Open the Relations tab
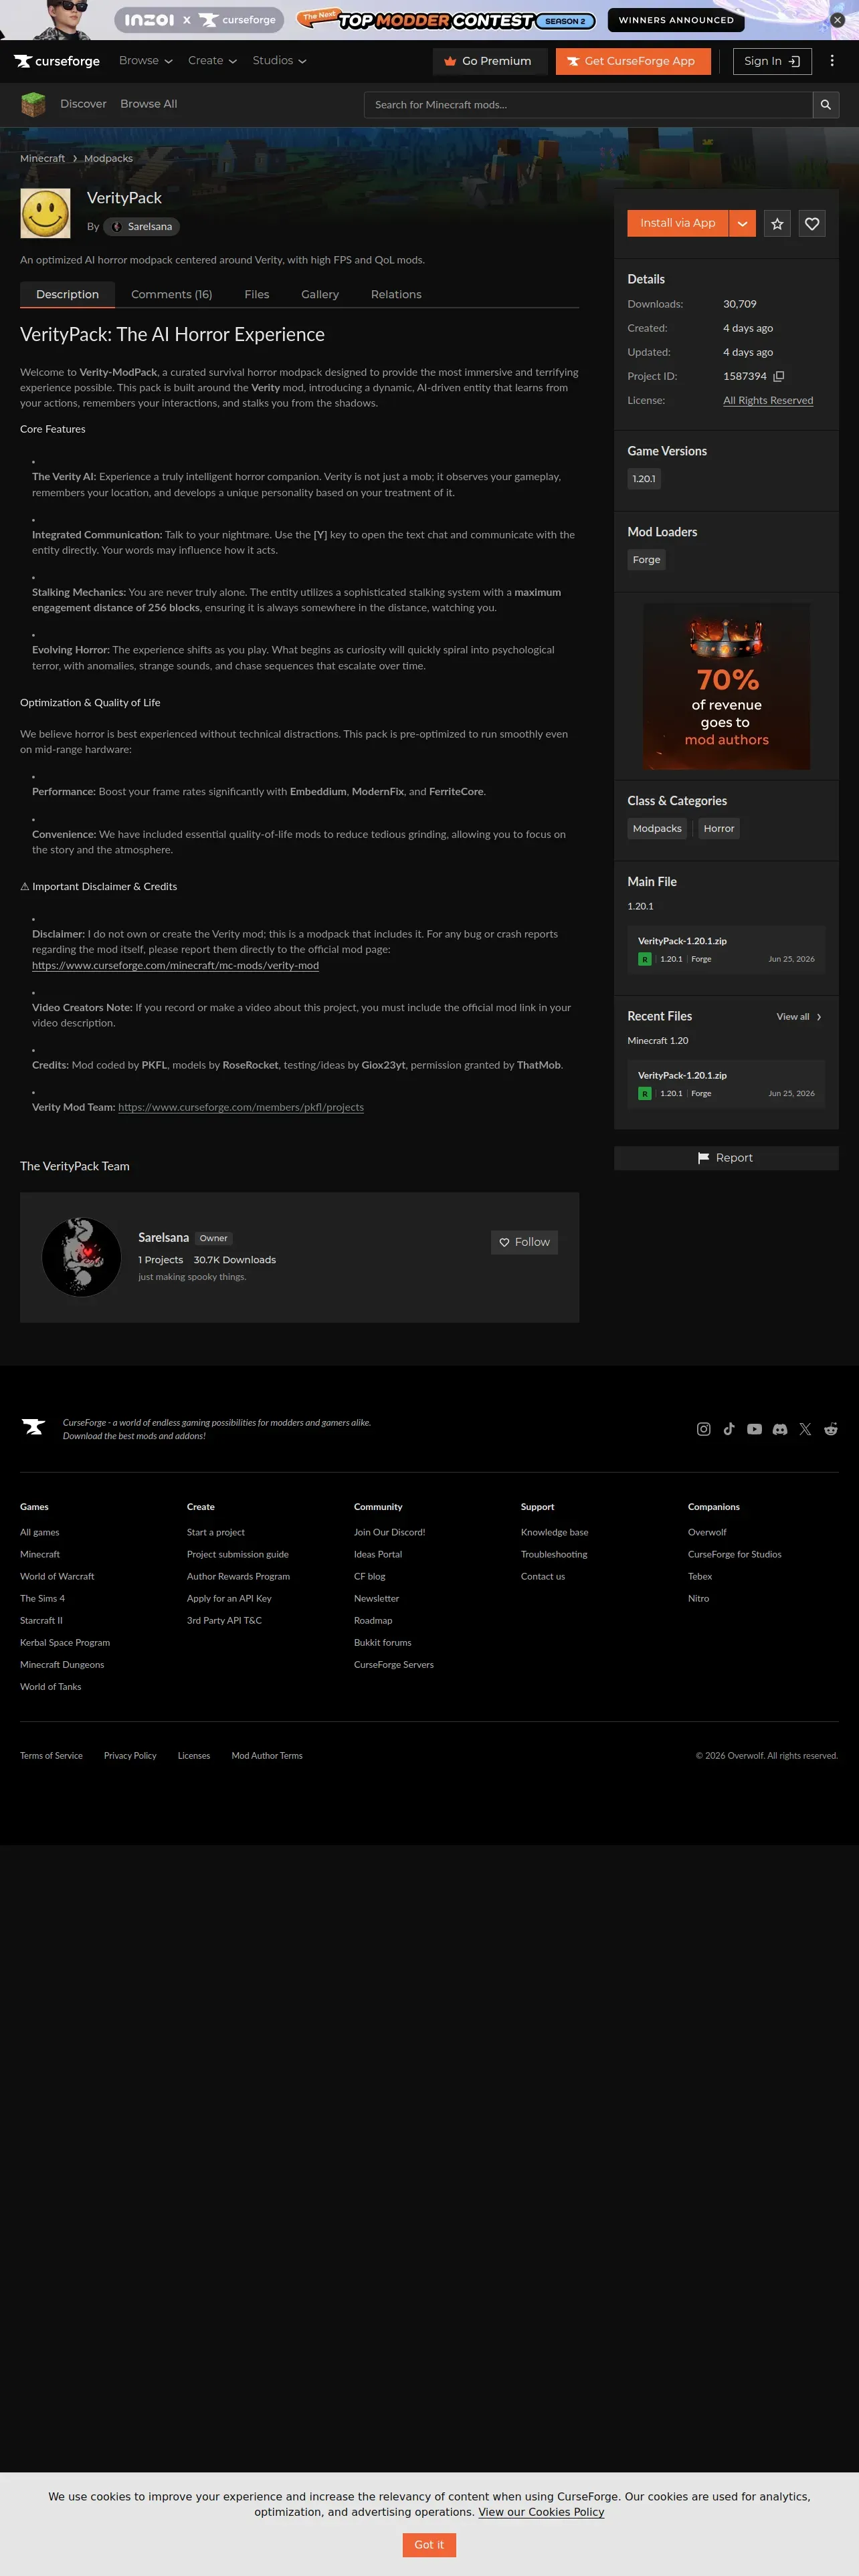This screenshot has width=859, height=2576. coord(396,295)
